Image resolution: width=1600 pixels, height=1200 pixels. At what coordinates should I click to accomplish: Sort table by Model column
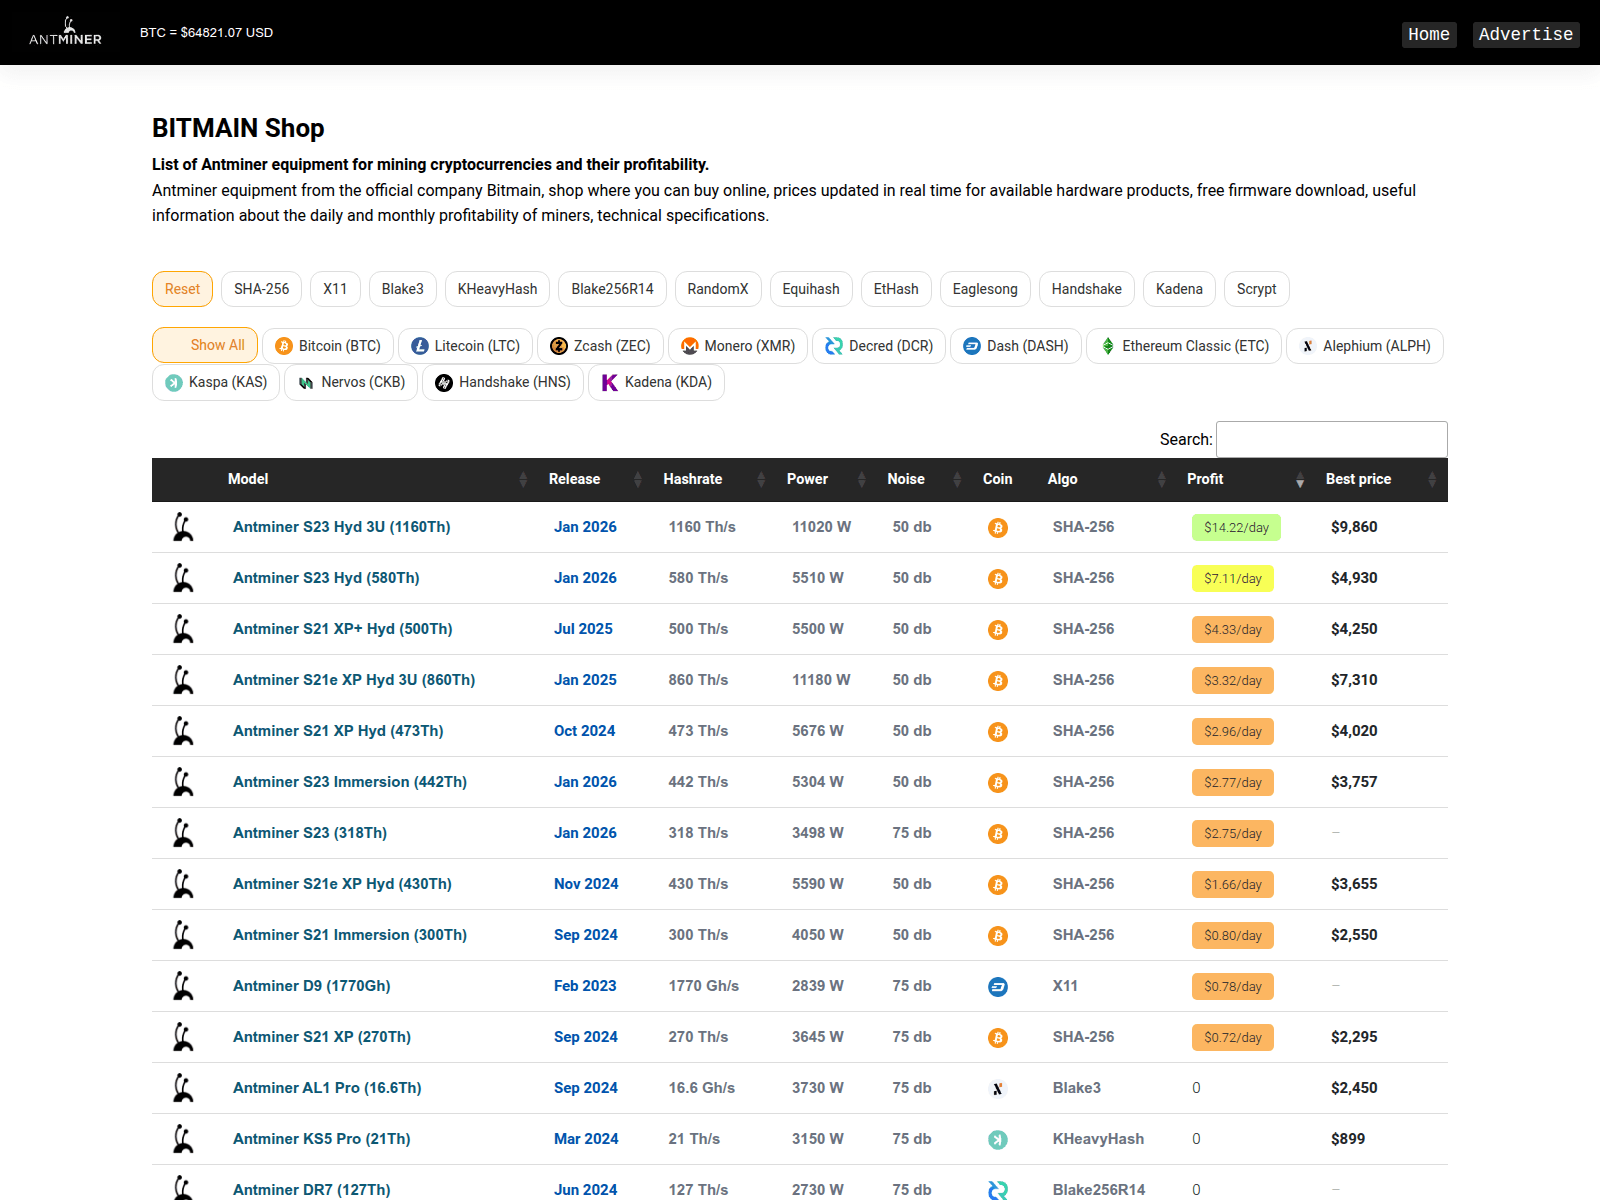pyautogui.click(x=376, y=479)
